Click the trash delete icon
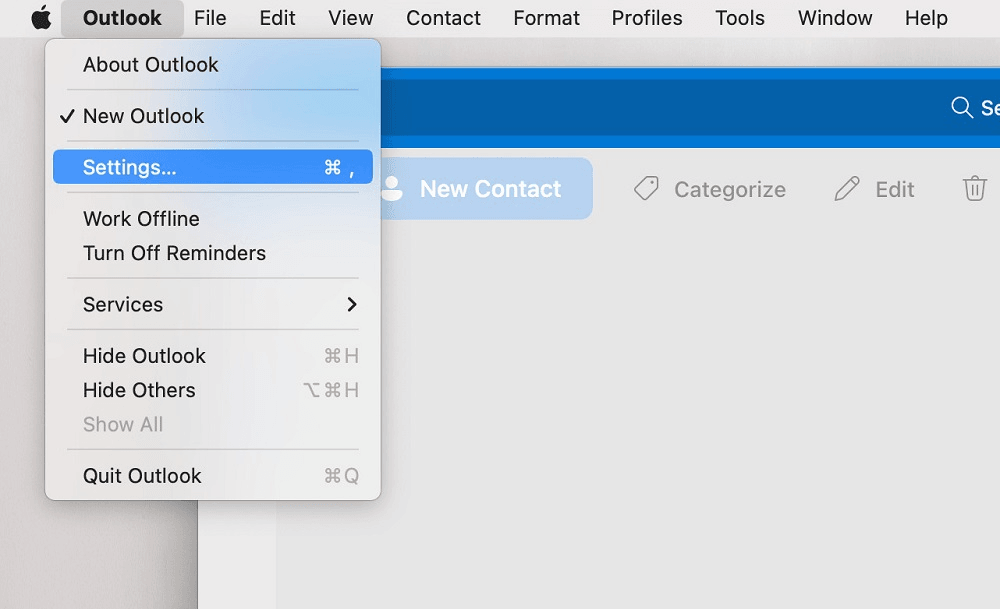This screenshot has height=609, width=1000. point(974,188)
